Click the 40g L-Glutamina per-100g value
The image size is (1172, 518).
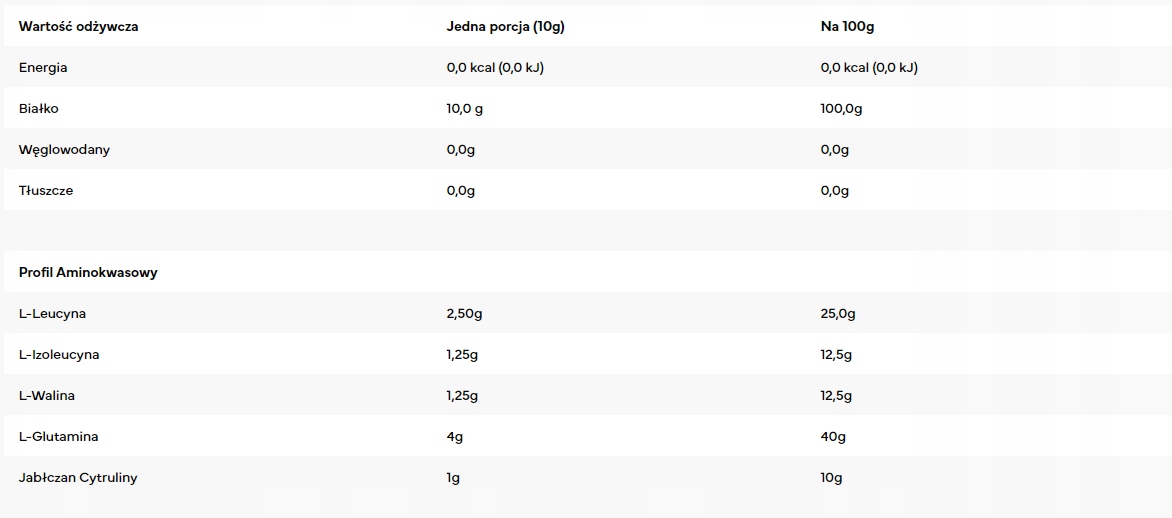pyautogui.click(x=833, y=437)
